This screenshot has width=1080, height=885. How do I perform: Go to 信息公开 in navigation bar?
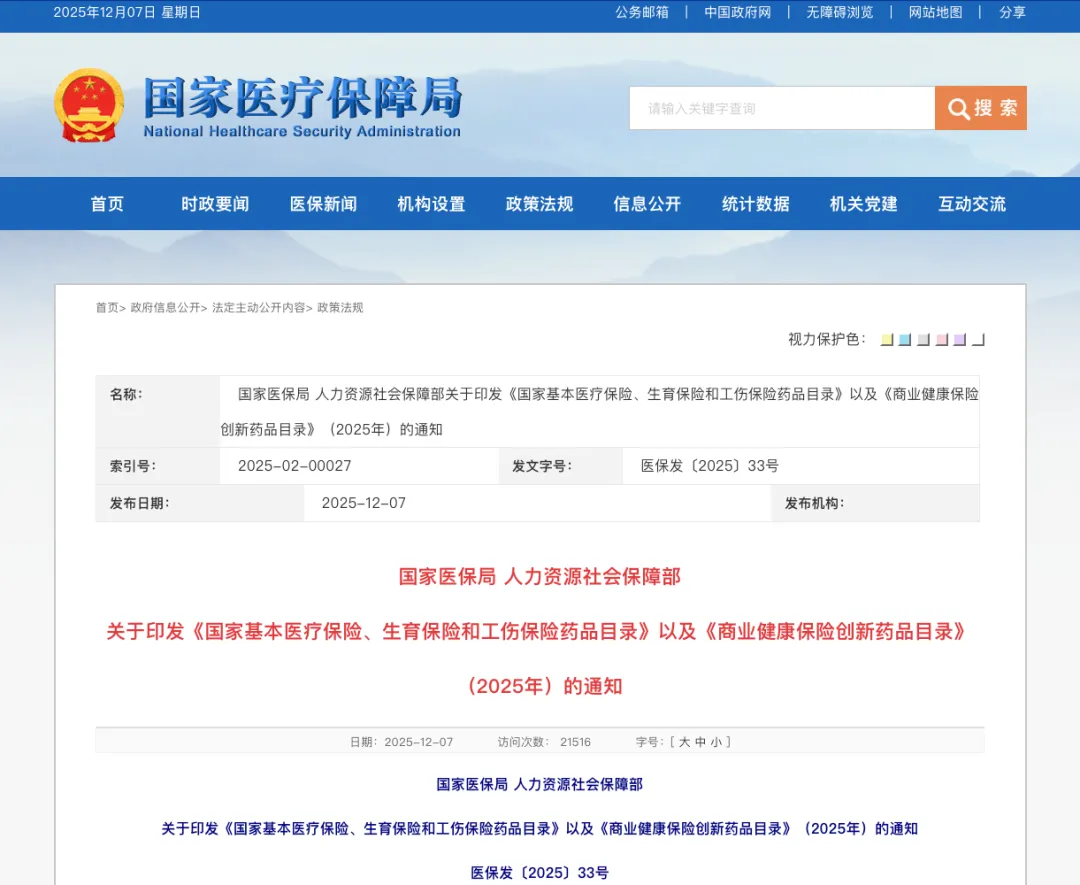click(647, 204)
